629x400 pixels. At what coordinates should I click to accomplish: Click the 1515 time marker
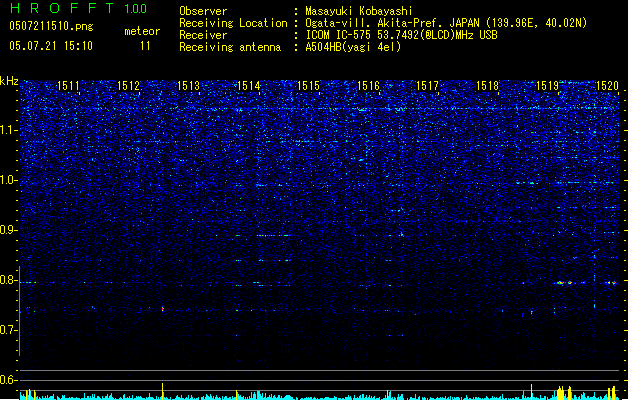point(308,86)
